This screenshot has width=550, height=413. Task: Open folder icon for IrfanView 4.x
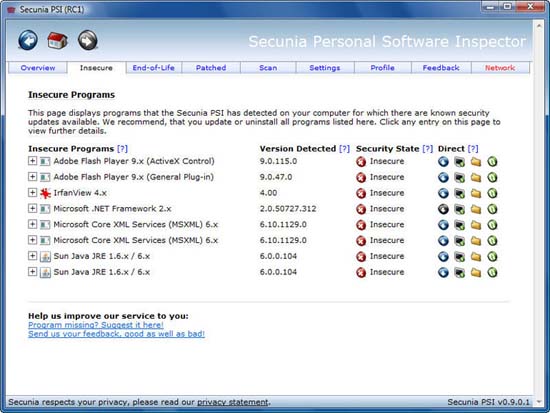[476, 193]
